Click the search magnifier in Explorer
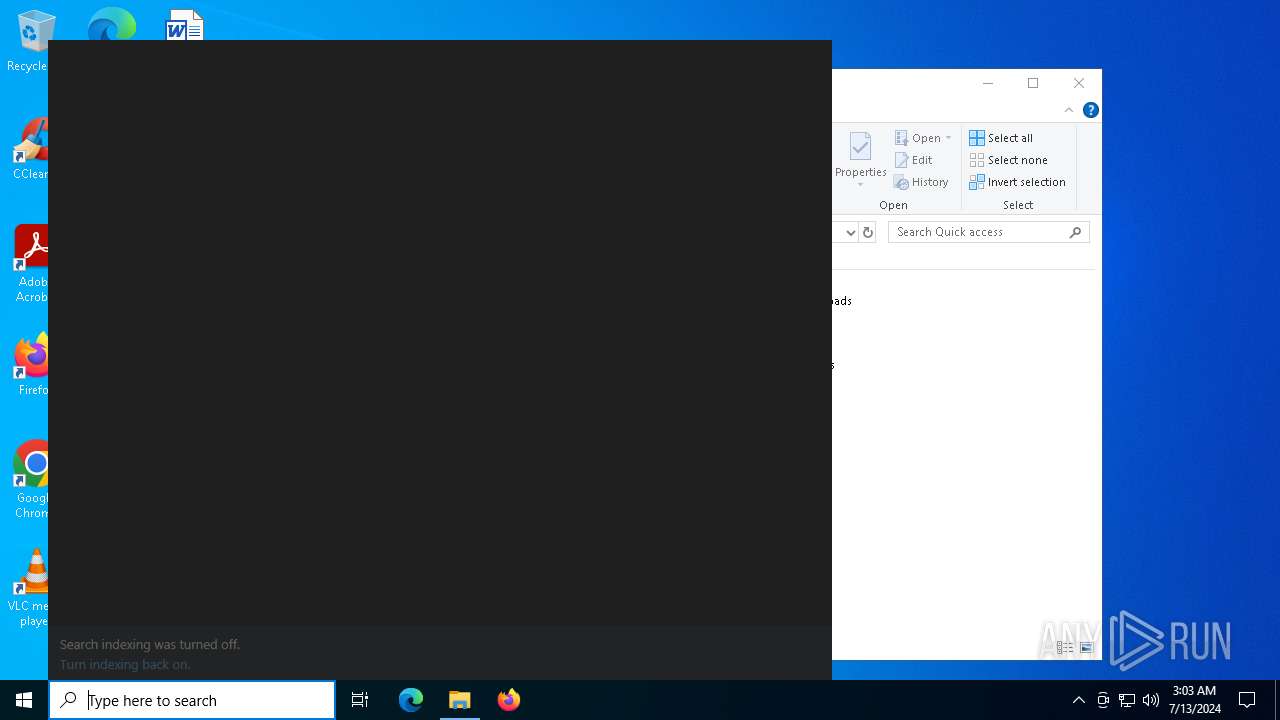1280x720 pixels. coord(1076,232)
